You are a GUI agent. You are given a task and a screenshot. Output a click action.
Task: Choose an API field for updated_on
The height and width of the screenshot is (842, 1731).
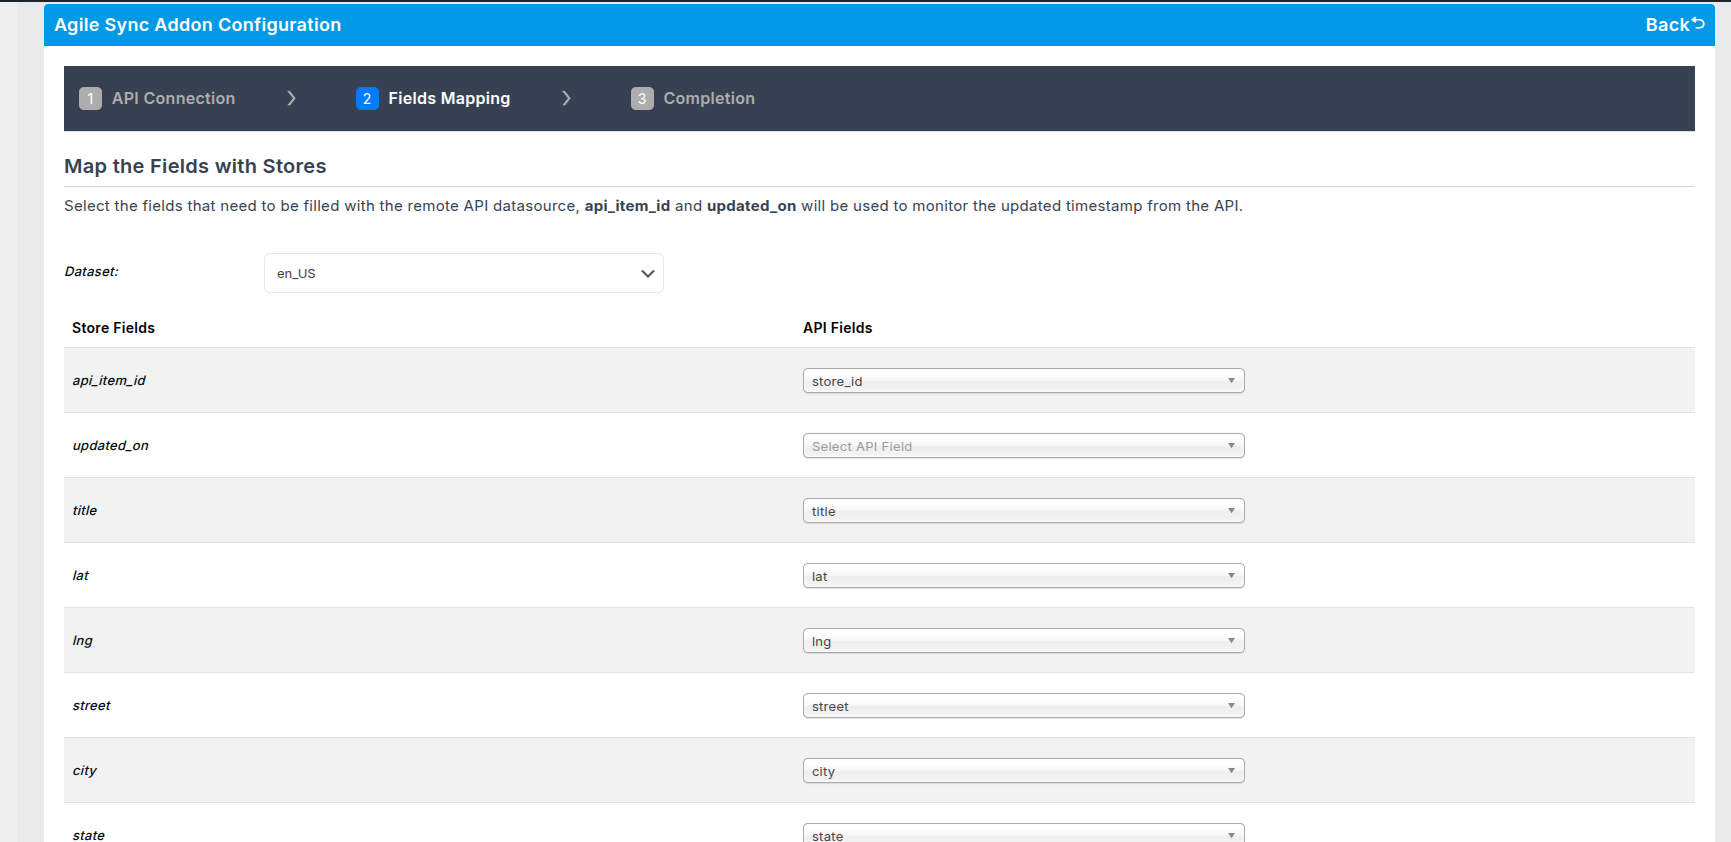[x=1023, y=446]
